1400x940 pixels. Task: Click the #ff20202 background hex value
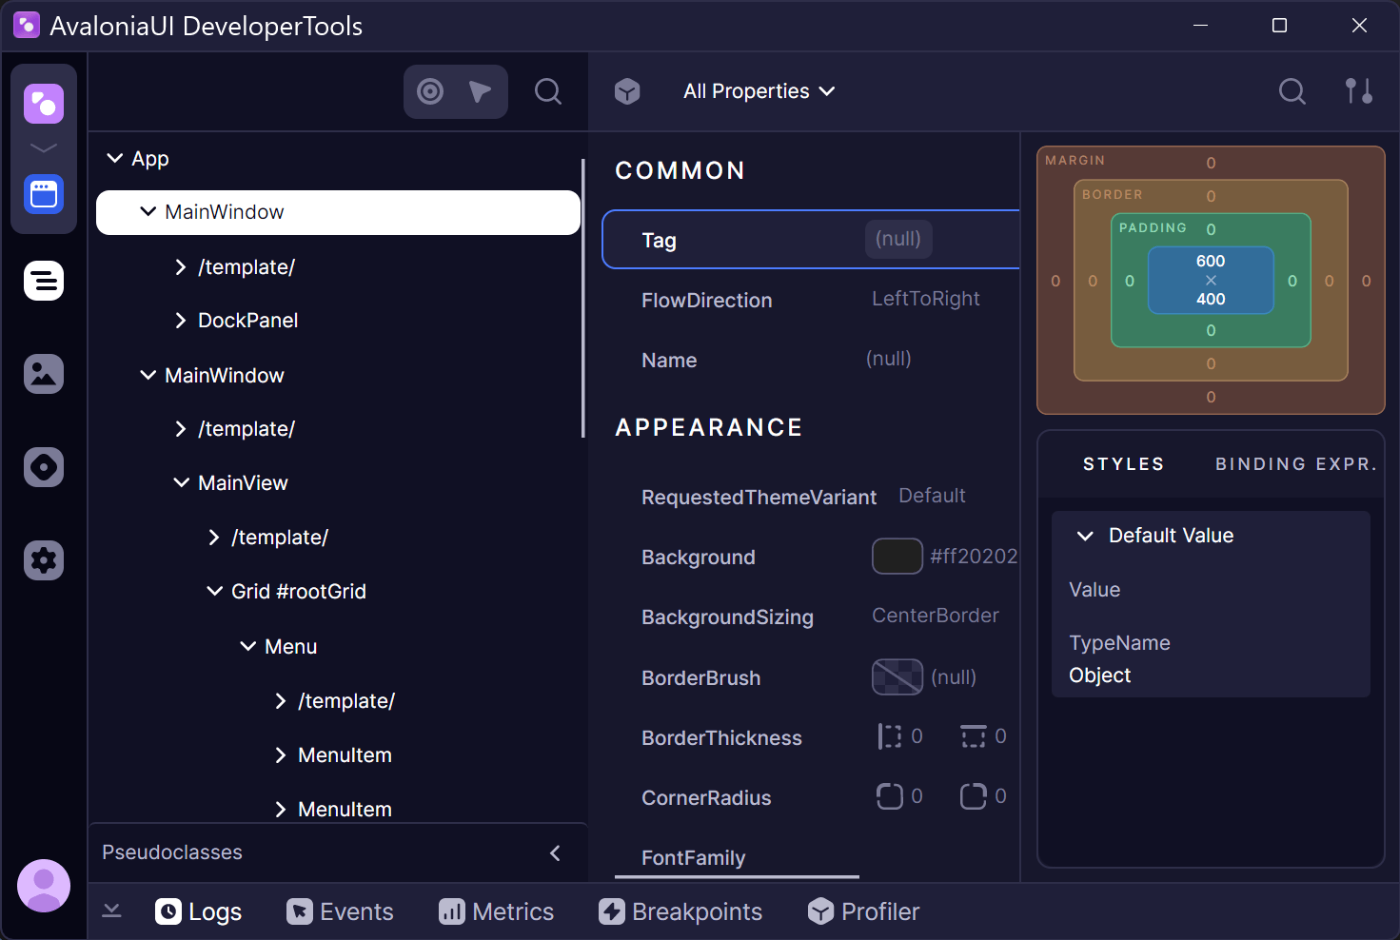[x=974, y=556]
